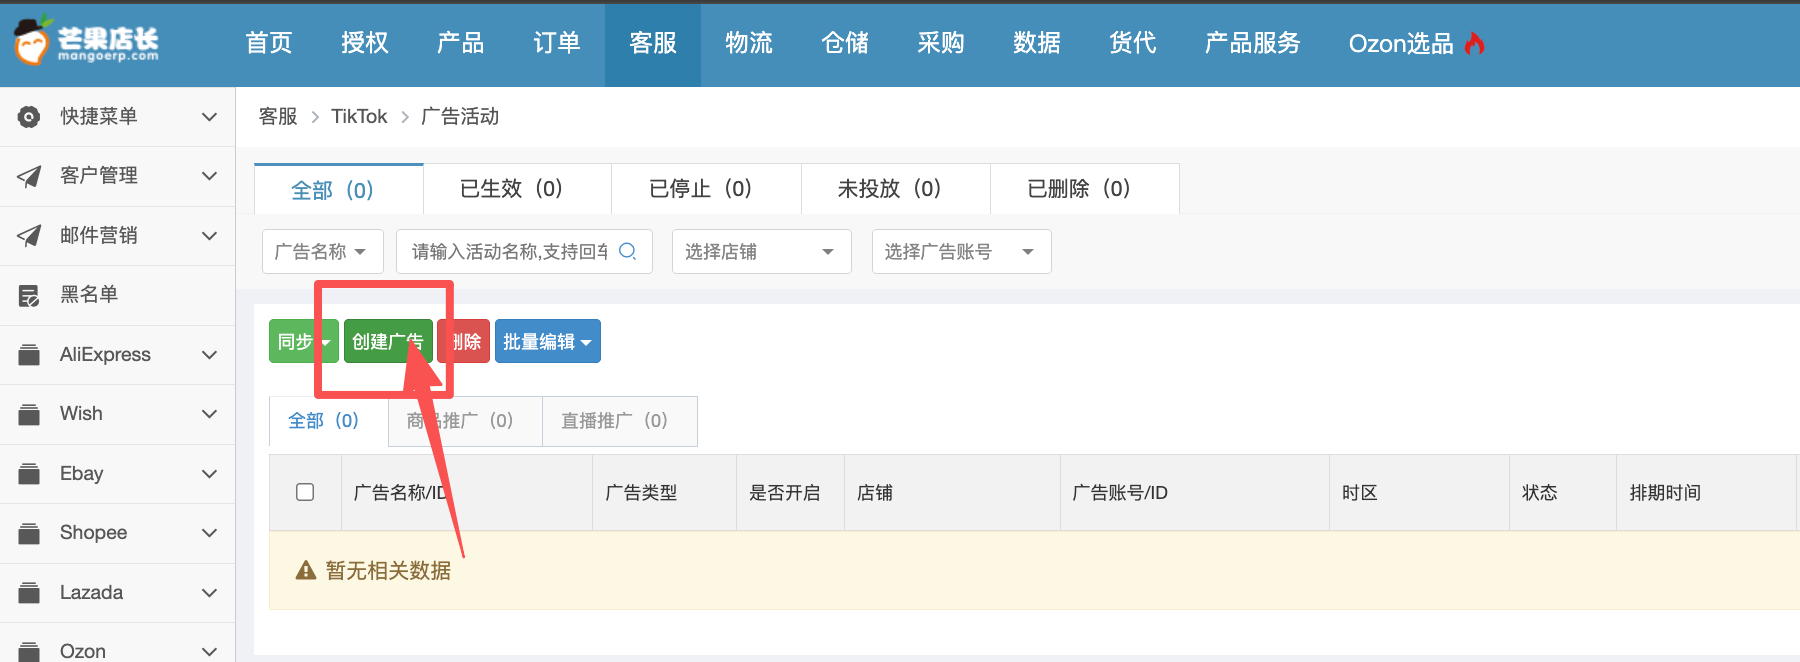Click the search magnifier in activity name field
Screen dimensions: 1800x662
[627, 251]
